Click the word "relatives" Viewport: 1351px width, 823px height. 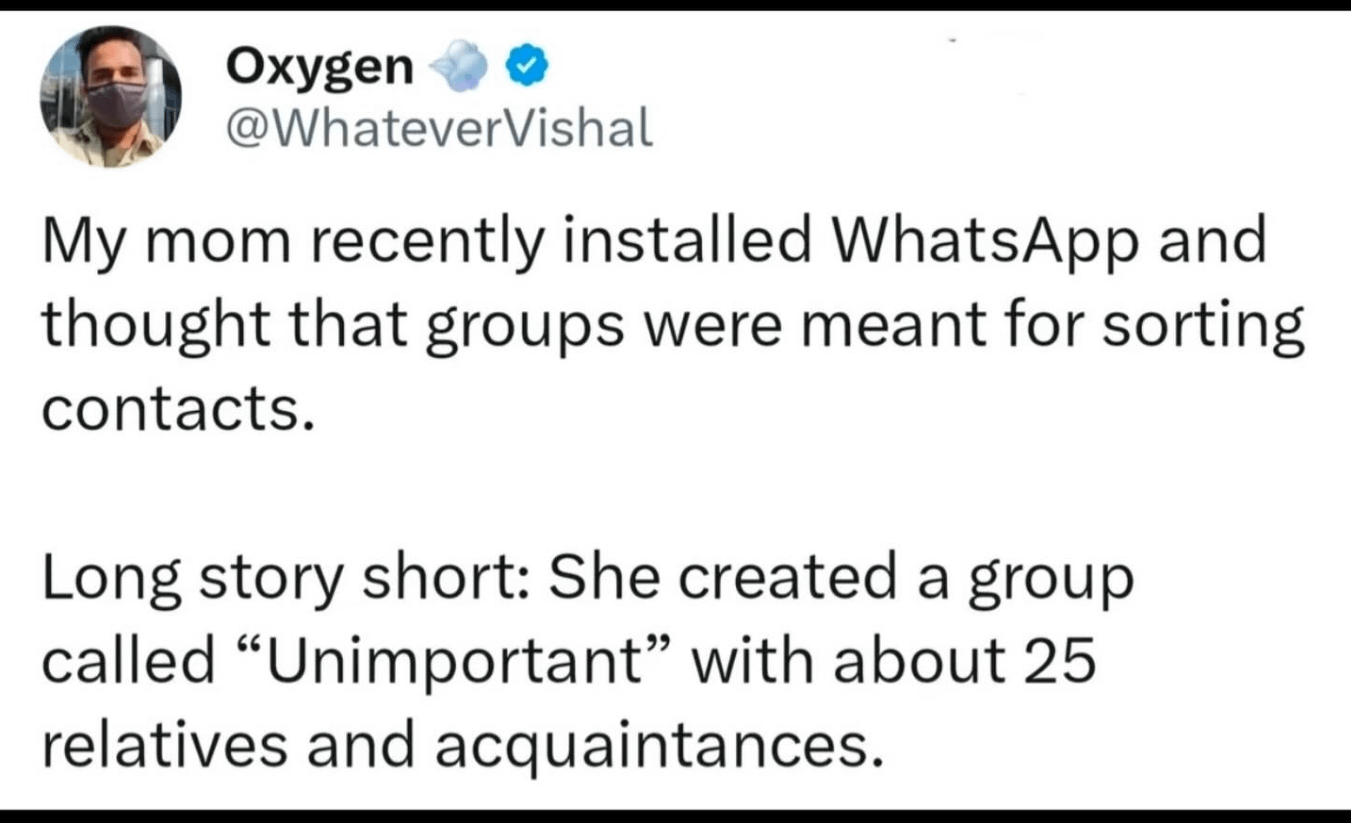tap(167, 745)
